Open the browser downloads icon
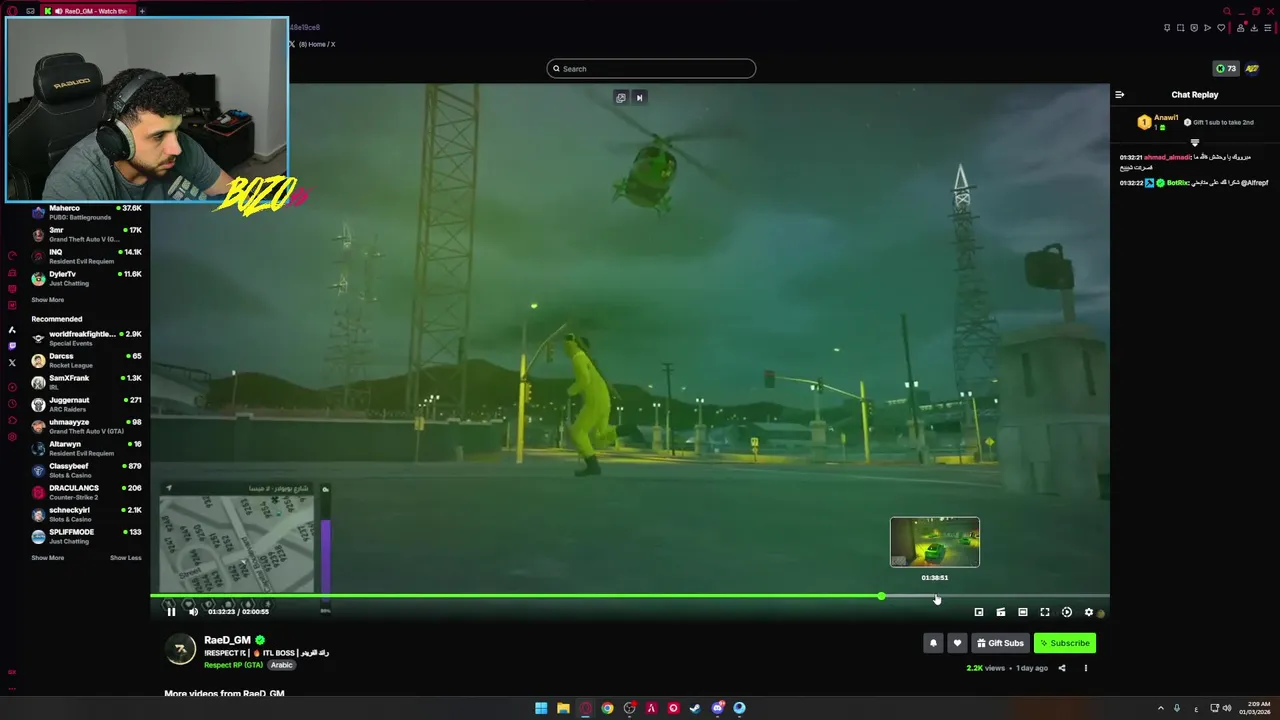The image size is (1280, 720). pos(1254,28)
